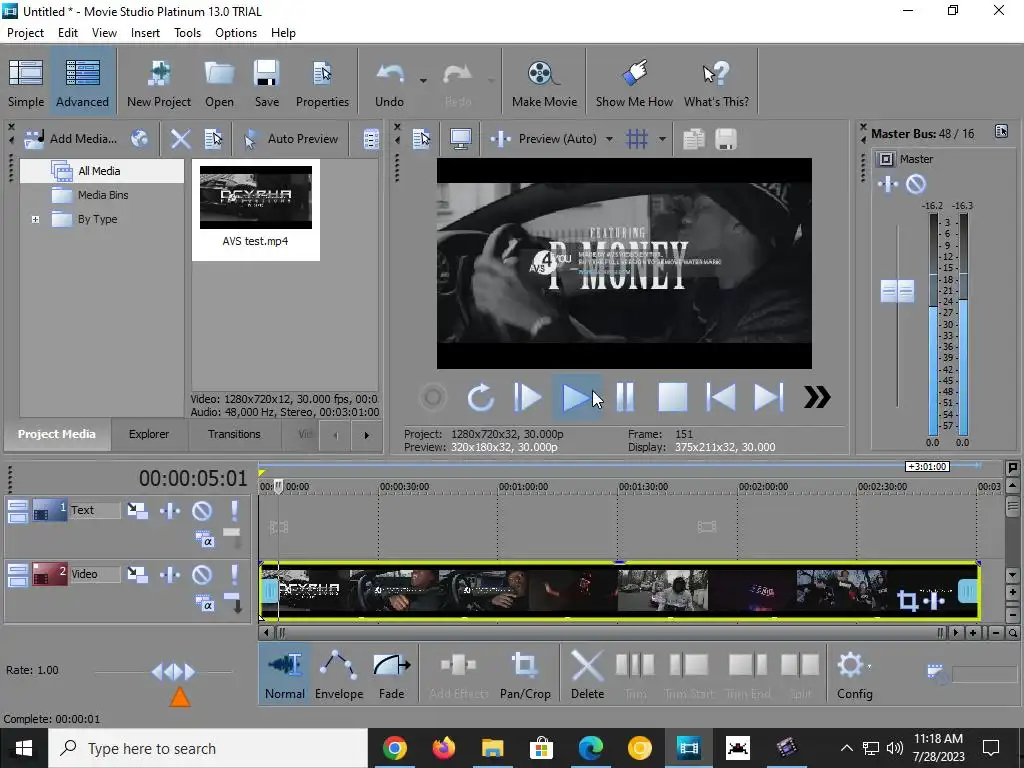The height and width of the screenshot is (768, 1024).
Task: Remove selected media with X icon
Action: [181, 138]
